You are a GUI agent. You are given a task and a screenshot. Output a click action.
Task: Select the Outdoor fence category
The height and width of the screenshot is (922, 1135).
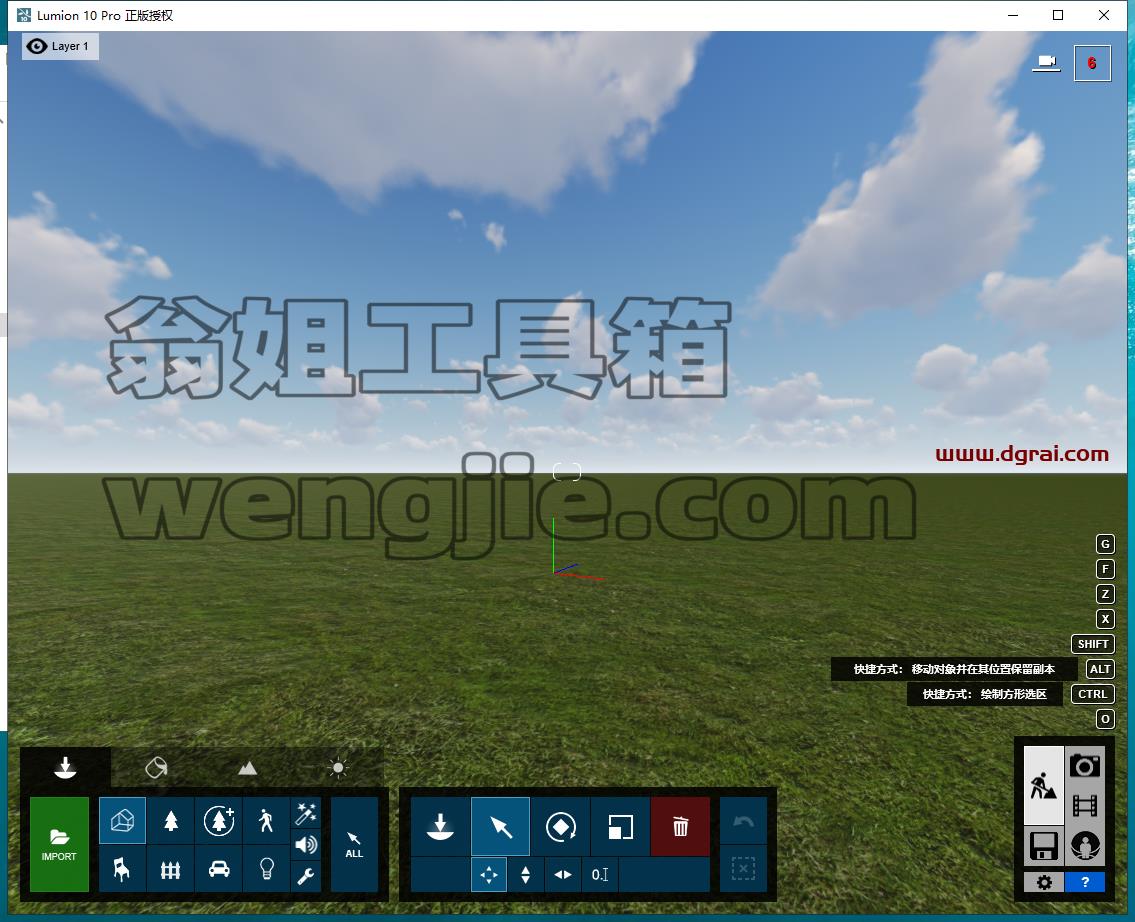[171, 868]
